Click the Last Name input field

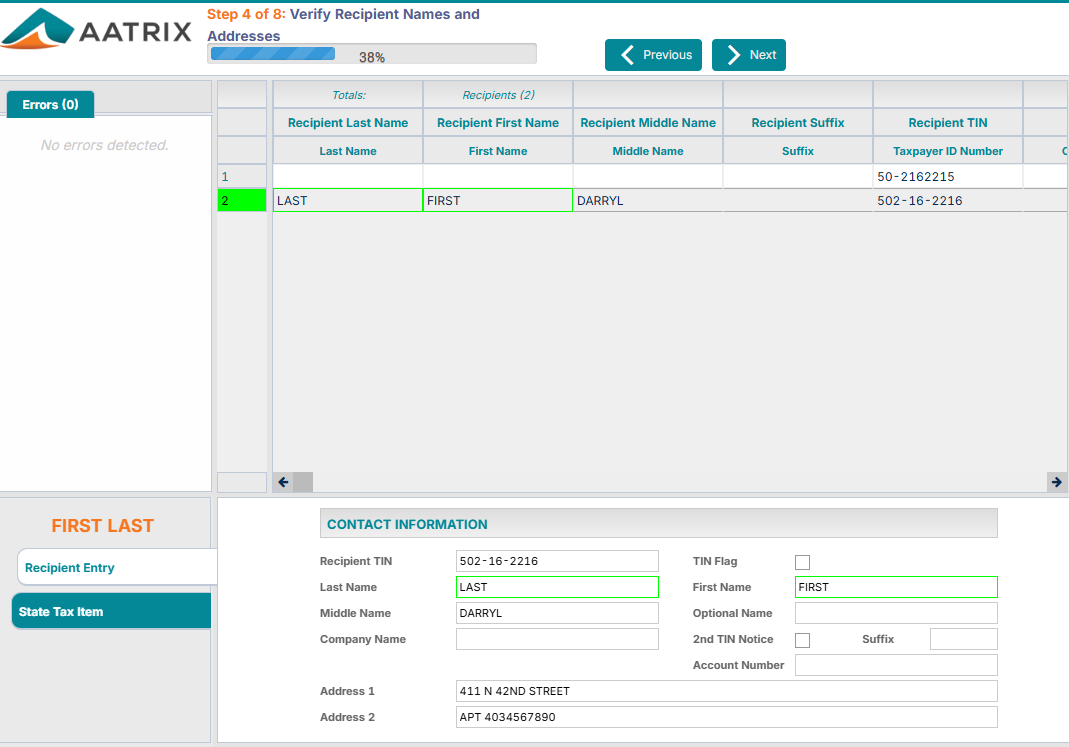557,587
